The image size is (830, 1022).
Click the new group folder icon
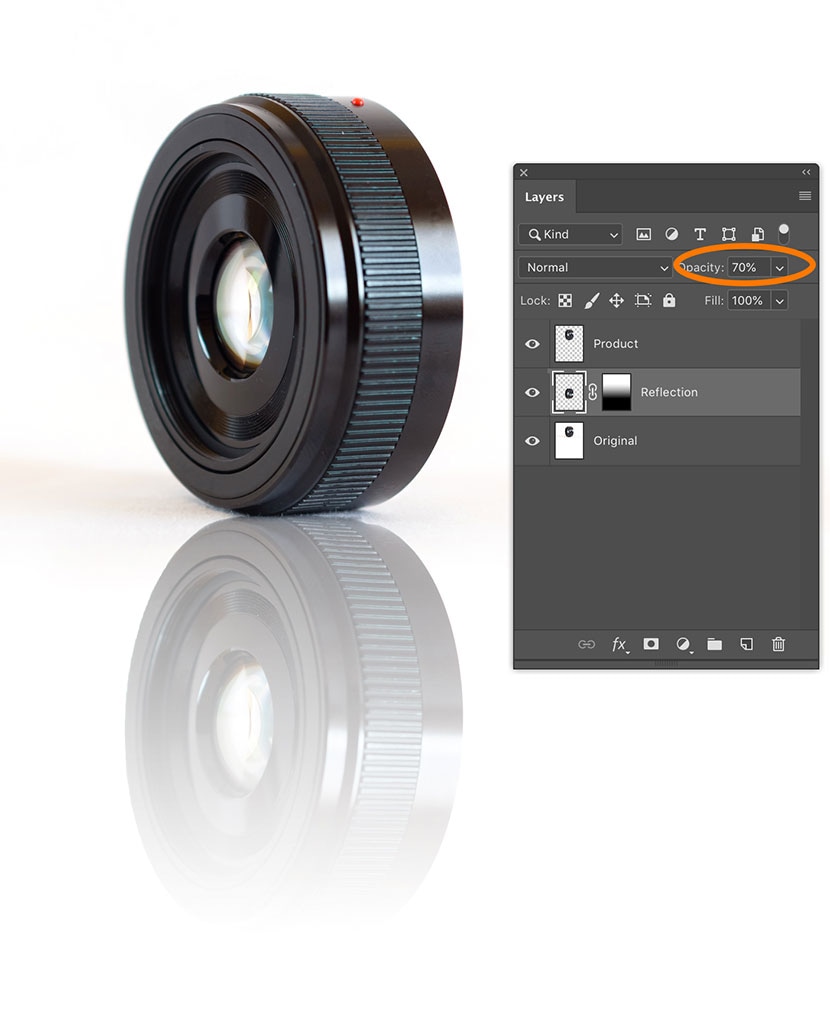[x=714, y=645]
